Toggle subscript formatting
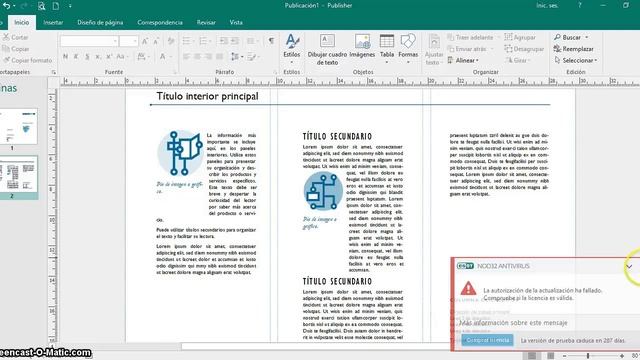This screenshot has height=360, width=640. tap(98, 56)
